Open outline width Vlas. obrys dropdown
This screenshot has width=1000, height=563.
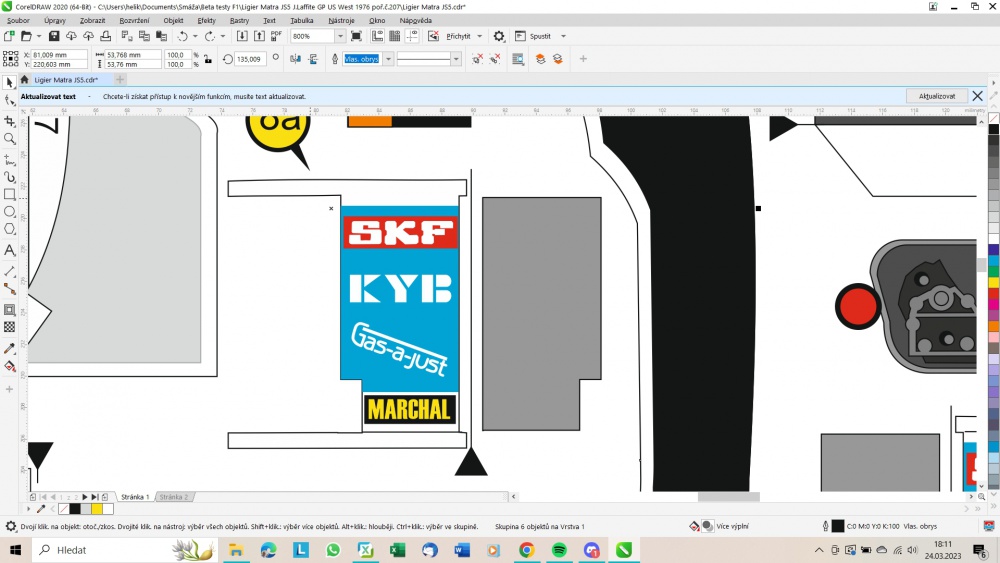[388, 59]
